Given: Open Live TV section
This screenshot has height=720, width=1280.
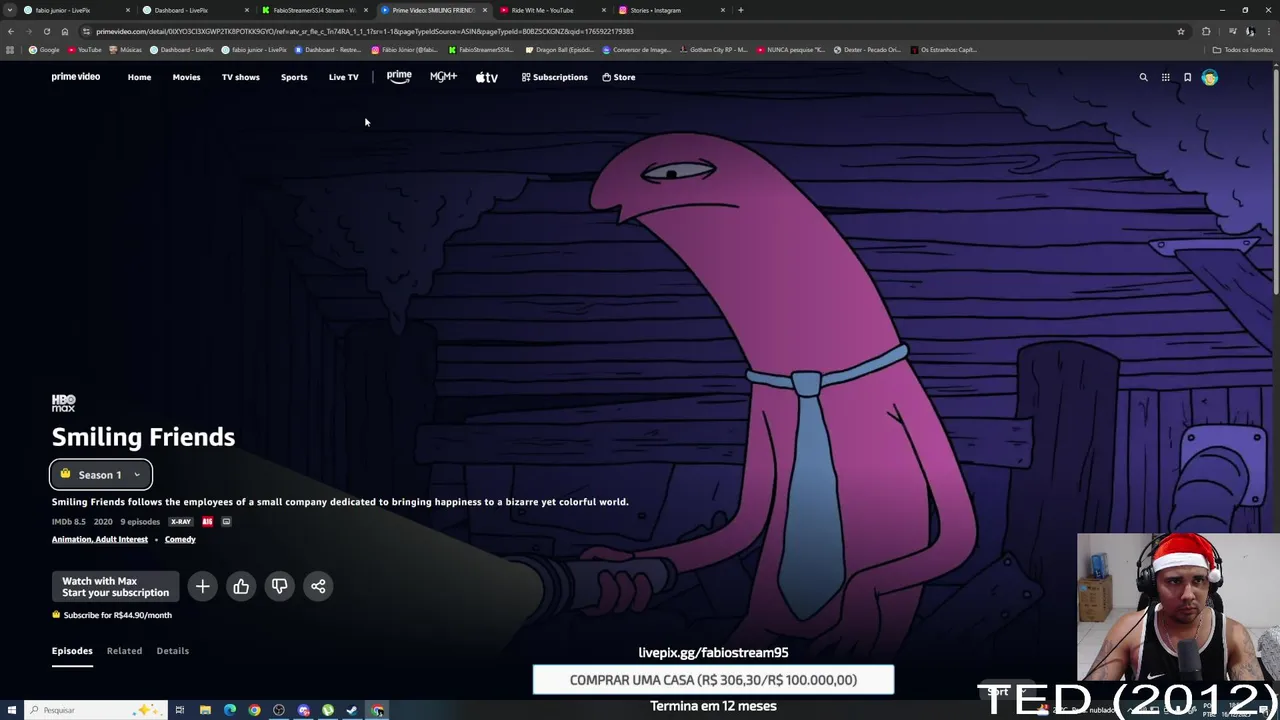Looking at the screenshot, I should point(343,77).
